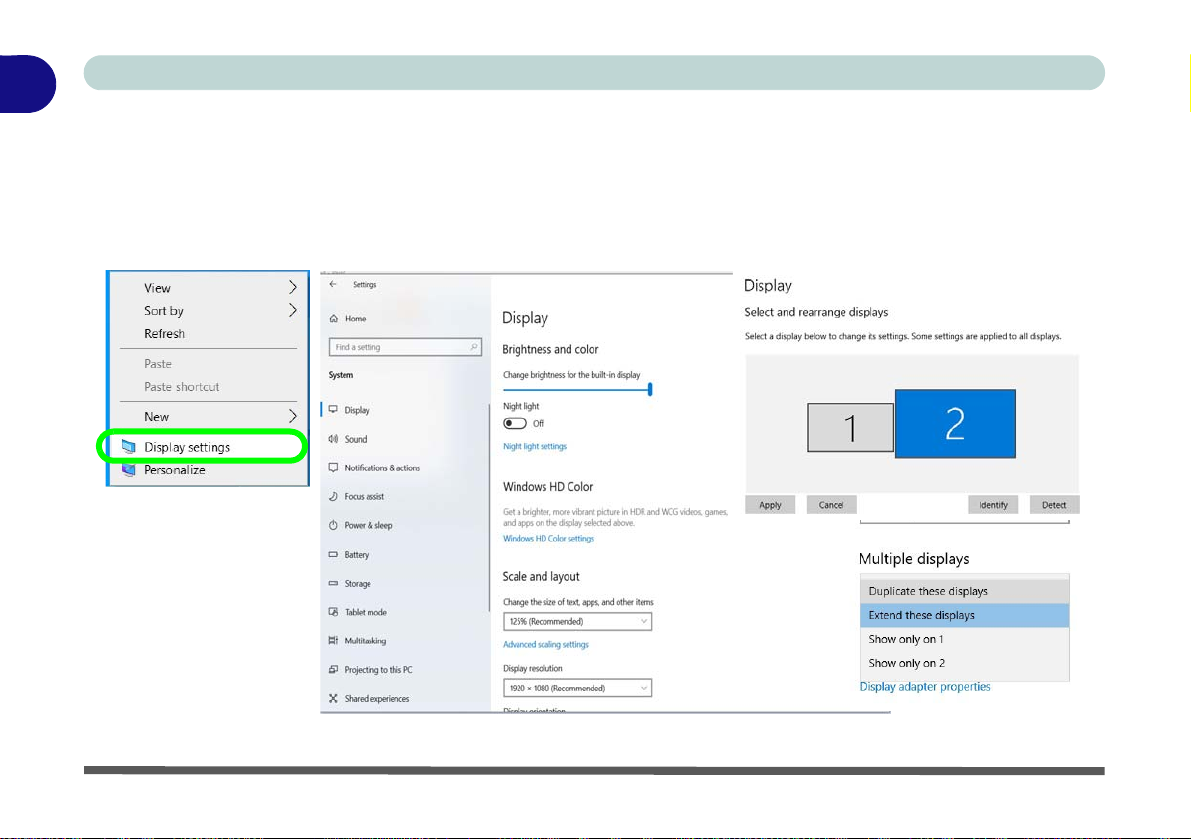Select display 1 monitor box
Viewport: 1191px width, 839px height.
850,427
